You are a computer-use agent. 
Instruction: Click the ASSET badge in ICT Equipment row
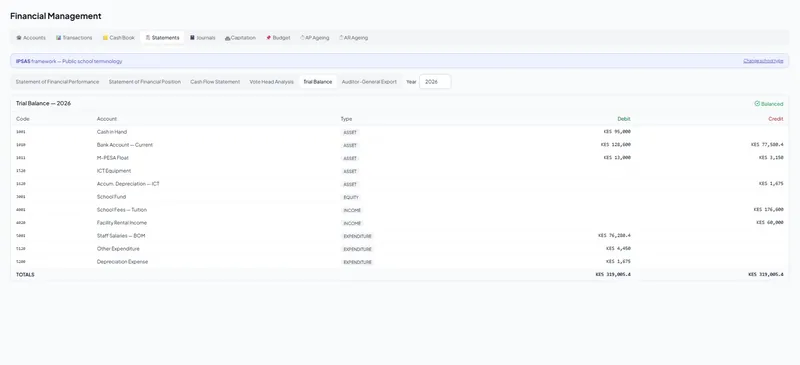point(350,172)
